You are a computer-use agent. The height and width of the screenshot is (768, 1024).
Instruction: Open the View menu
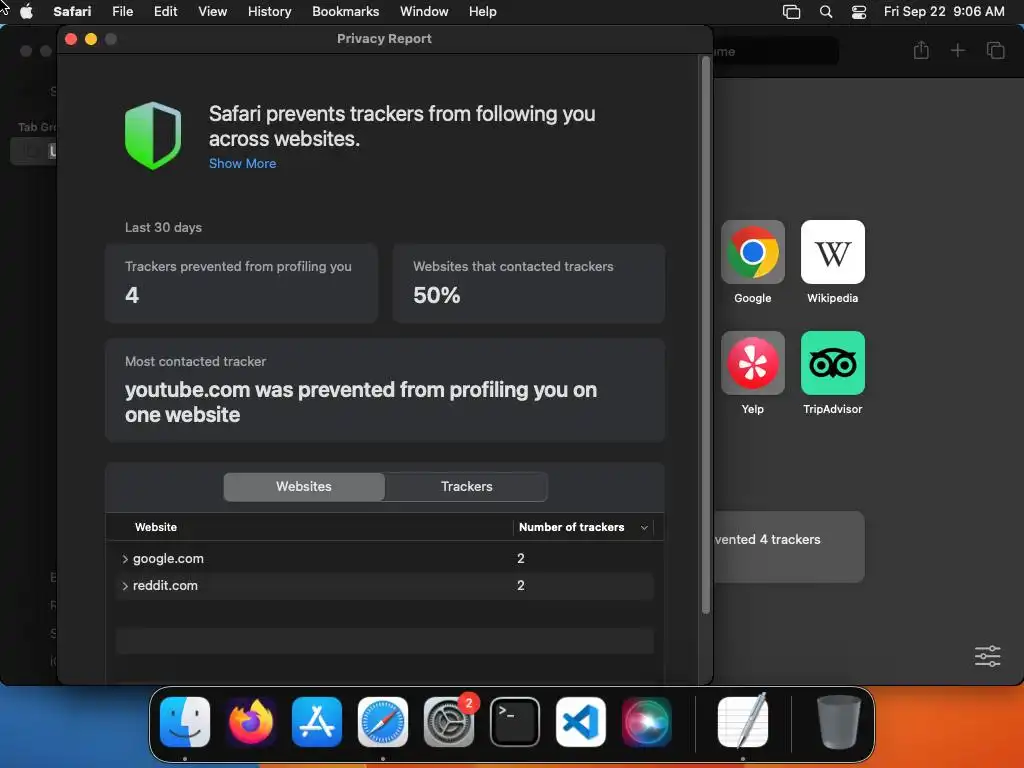point(212,11)
